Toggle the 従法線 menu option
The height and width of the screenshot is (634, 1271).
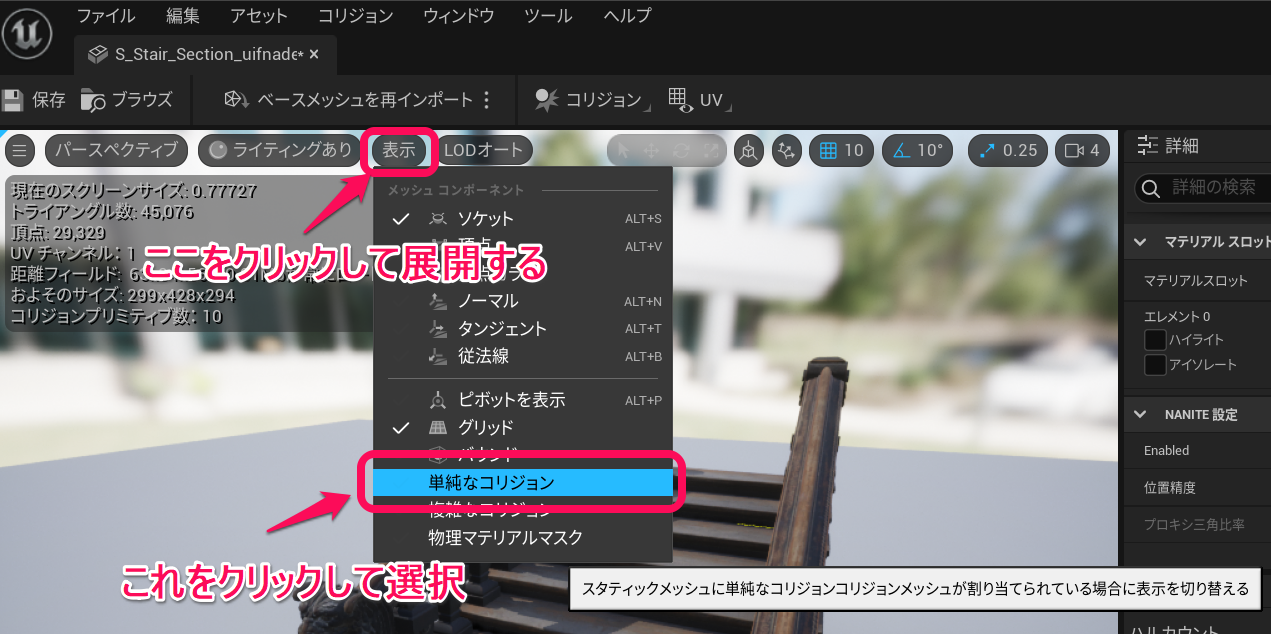pos(524,355)
